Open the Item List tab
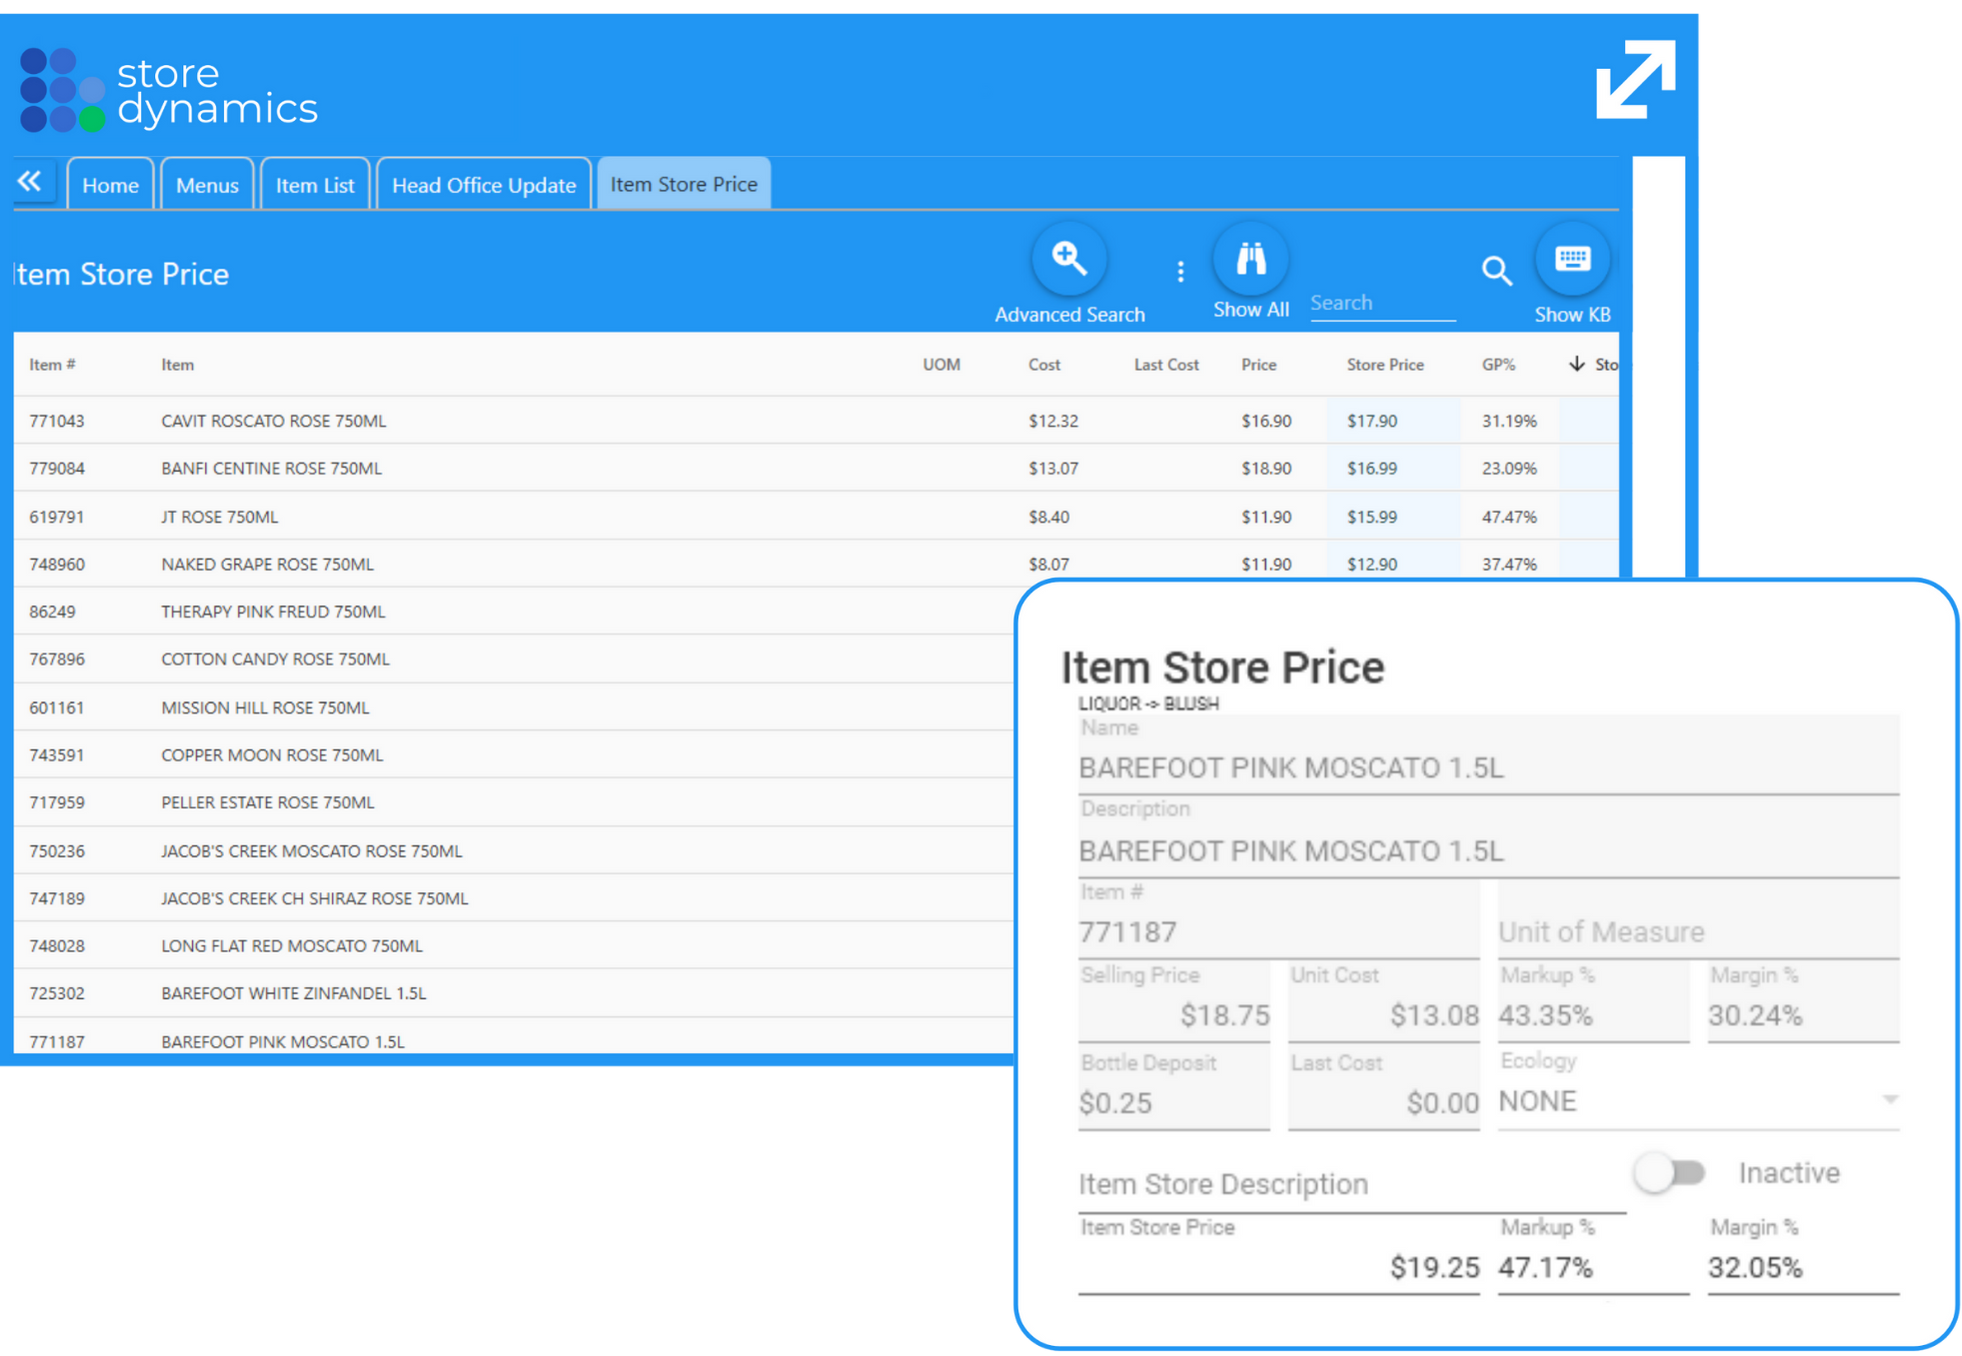Viewport: 1962px width, 1356px height. tap(314, 185)
